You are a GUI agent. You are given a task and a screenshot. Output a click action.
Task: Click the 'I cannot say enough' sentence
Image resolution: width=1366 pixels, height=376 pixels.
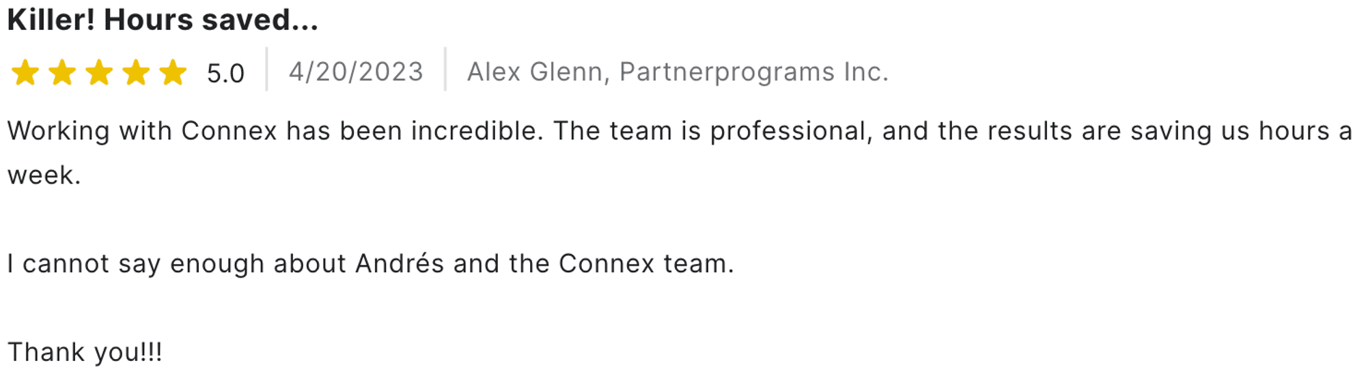(x=370, y=265)
